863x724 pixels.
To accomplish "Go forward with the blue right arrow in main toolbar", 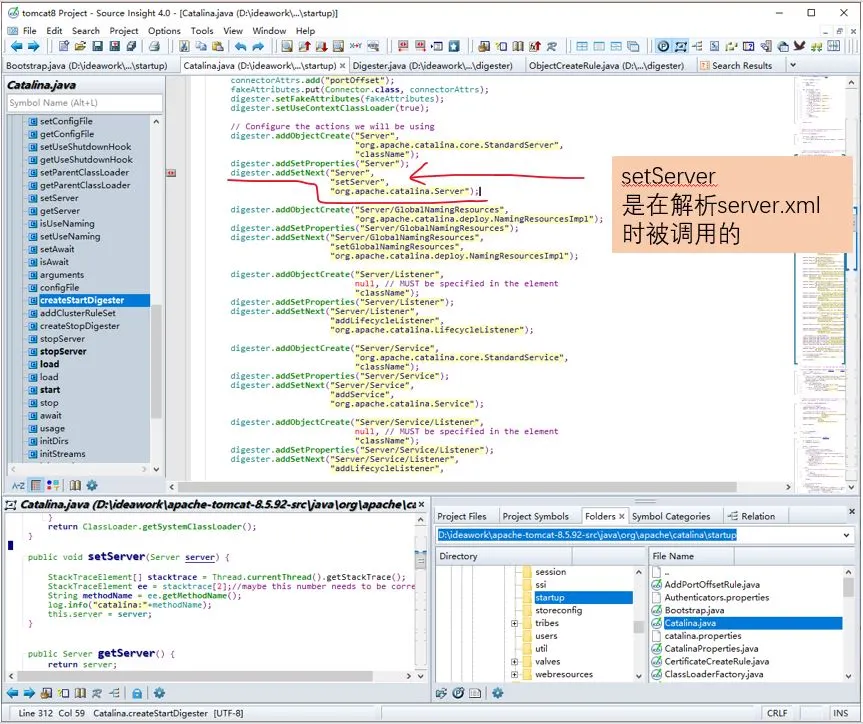I will (x=34, y=46).
